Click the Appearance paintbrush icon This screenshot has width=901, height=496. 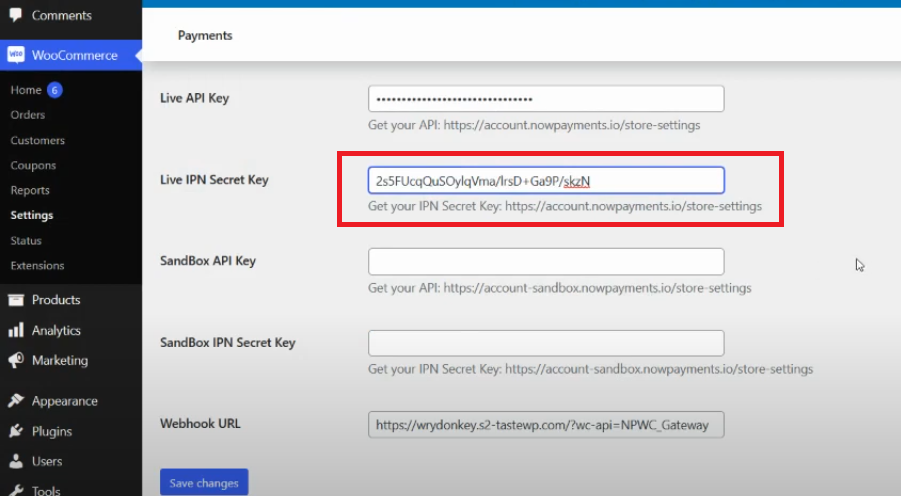16,401
